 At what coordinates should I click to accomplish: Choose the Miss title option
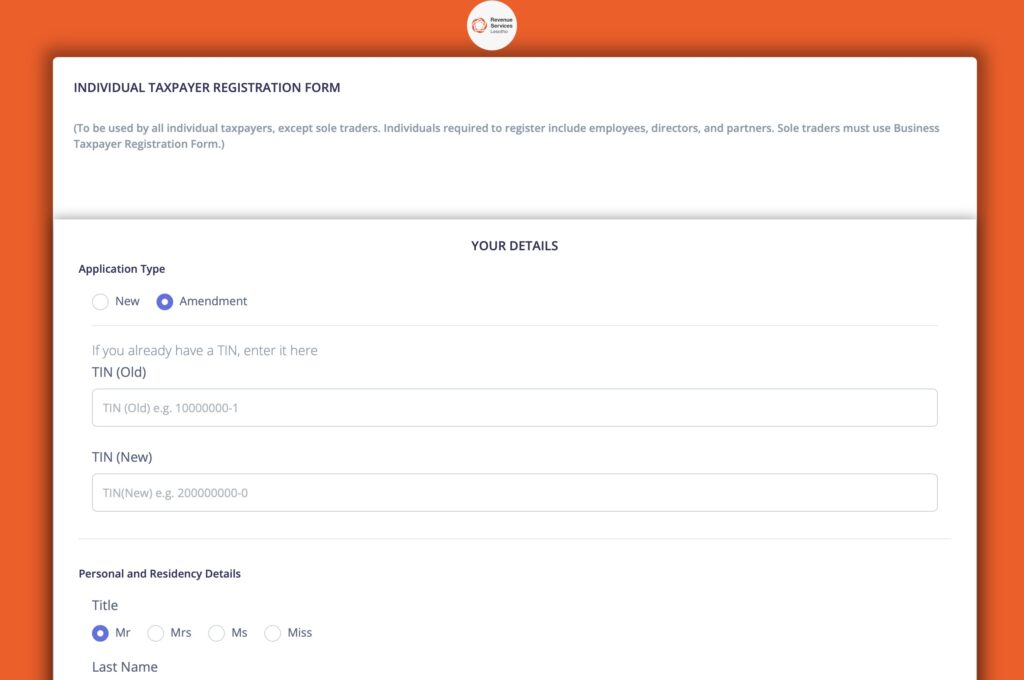coord(272,633)
